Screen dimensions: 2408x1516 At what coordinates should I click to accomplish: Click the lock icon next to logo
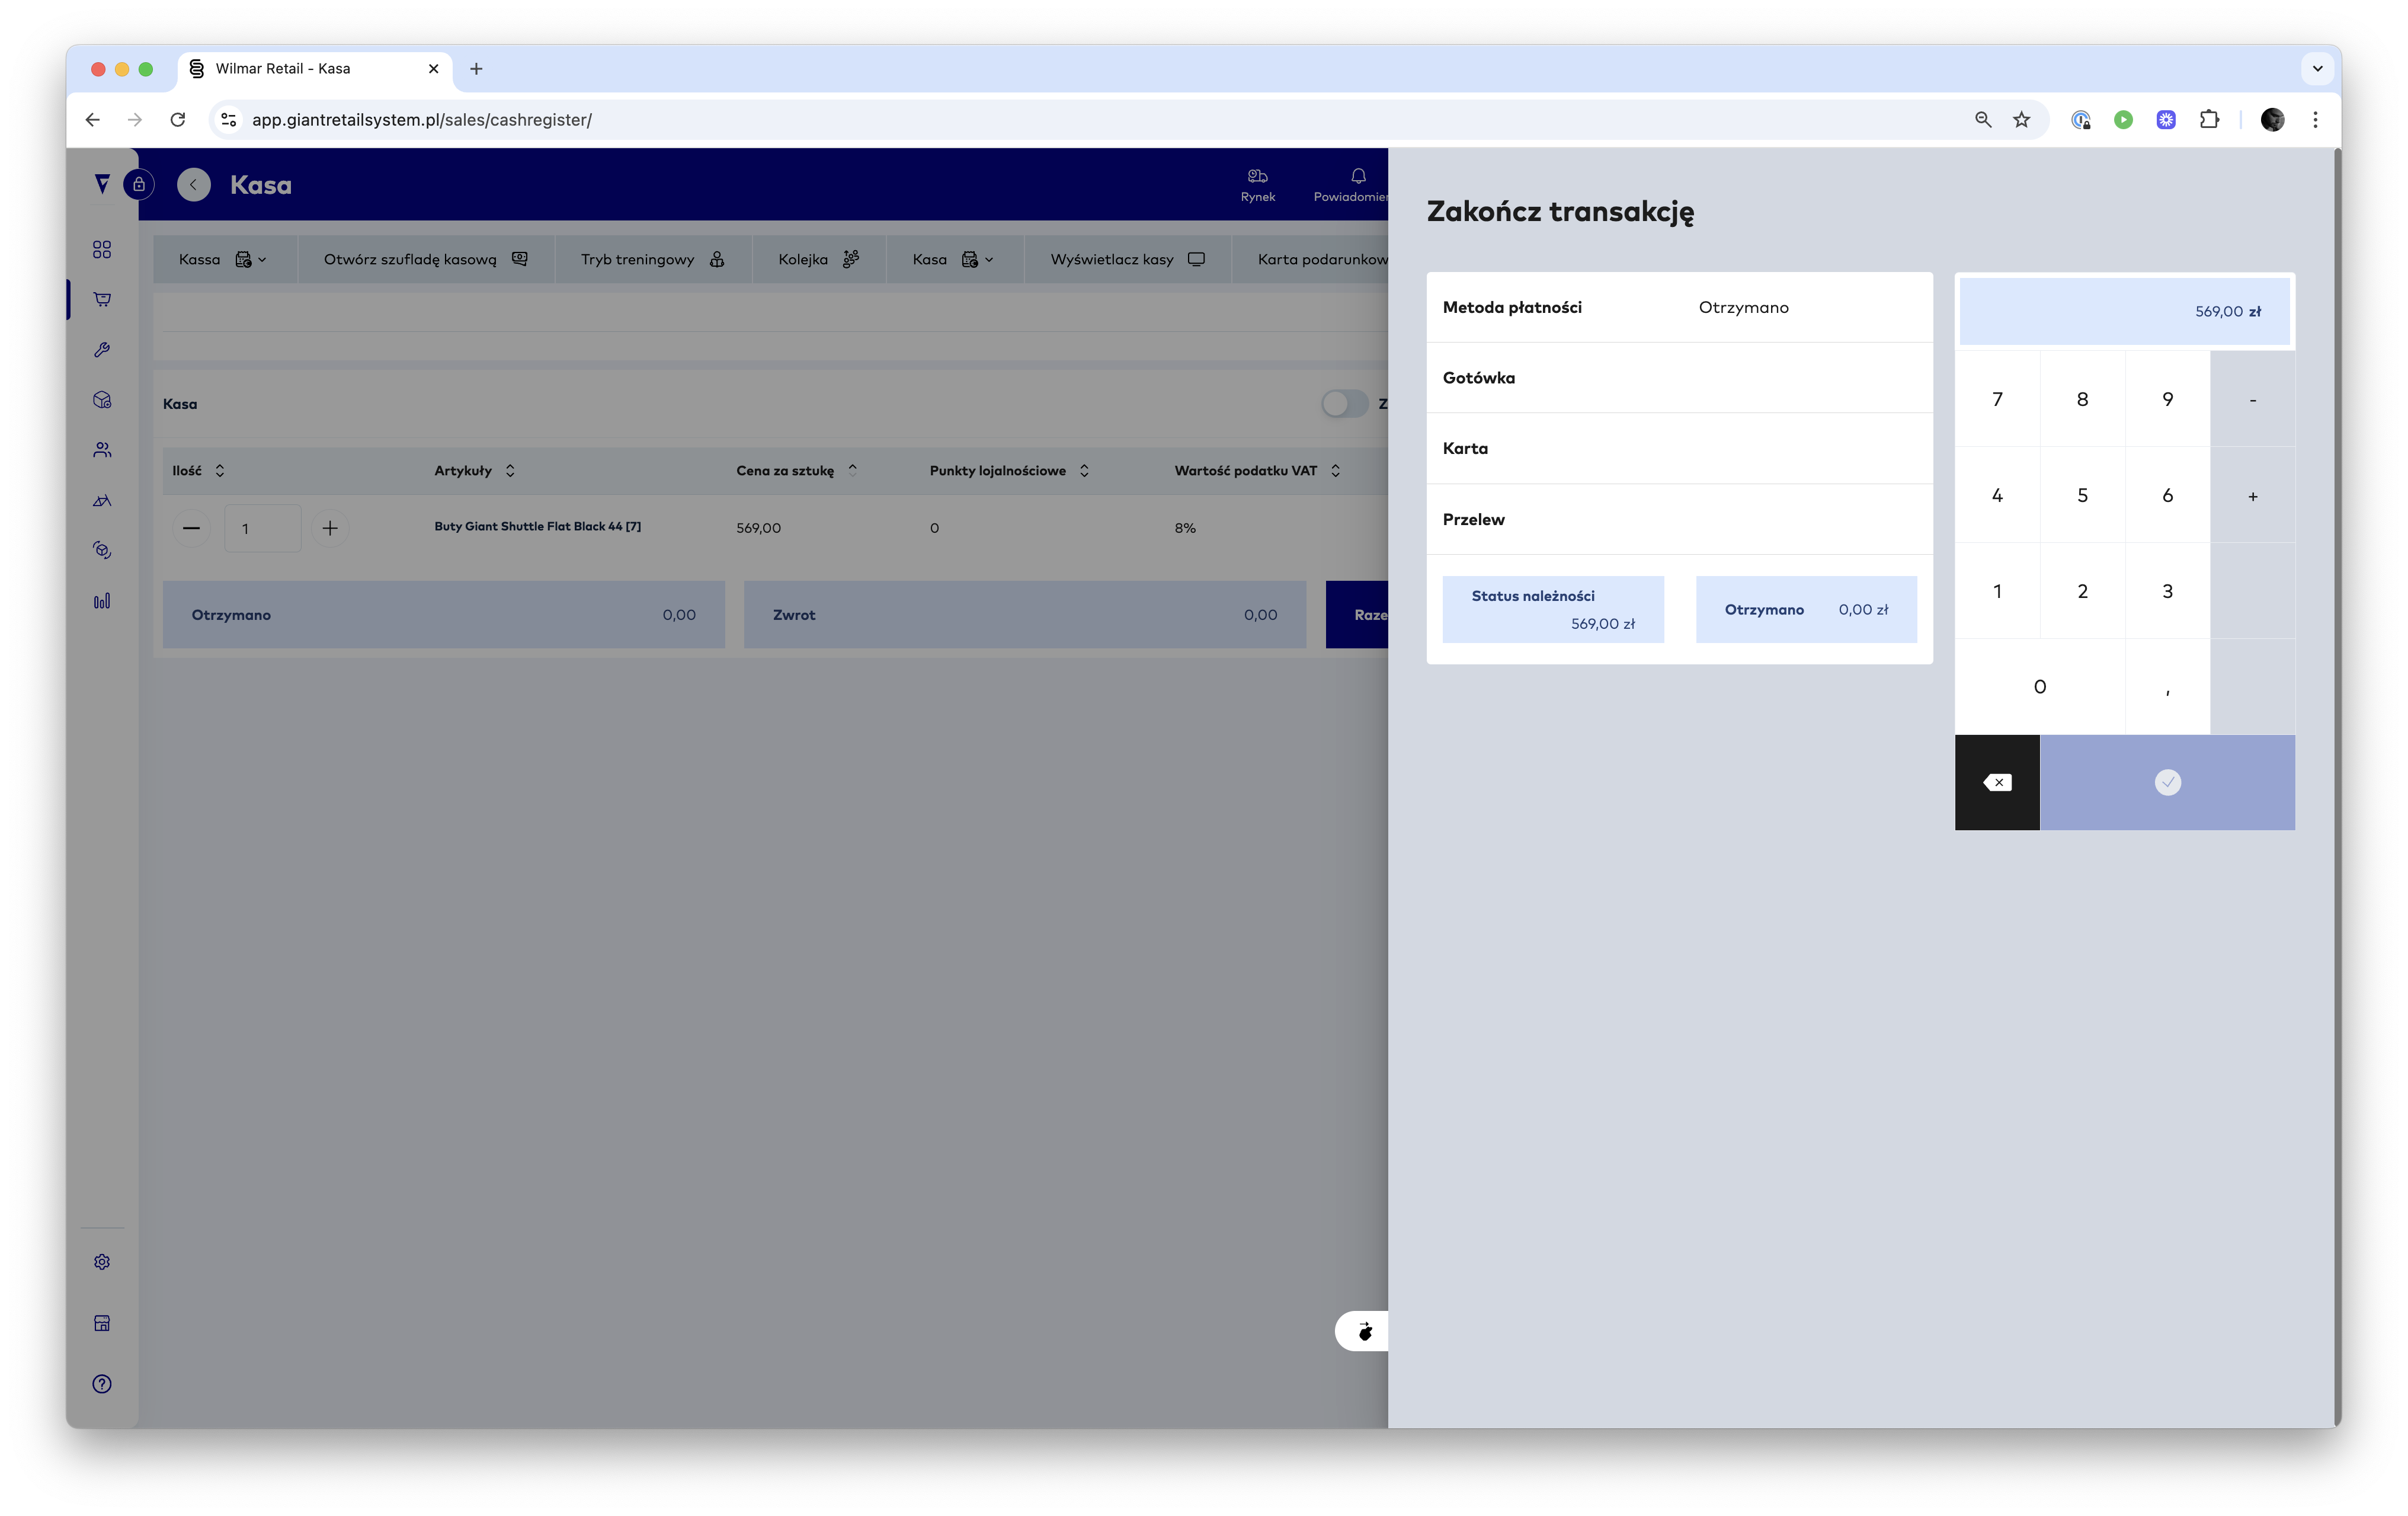(139, 184)
